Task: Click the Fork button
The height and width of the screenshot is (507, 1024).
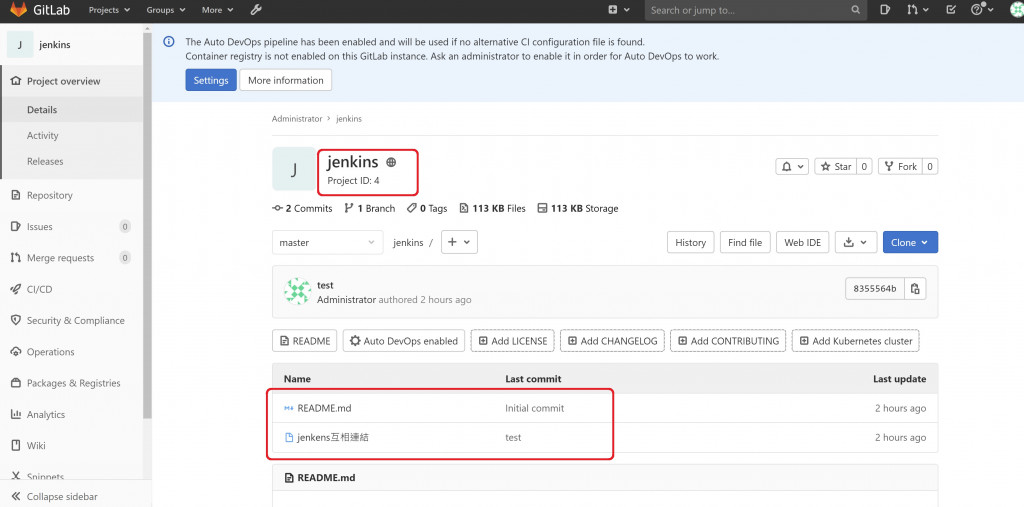Action: (900, 167)
